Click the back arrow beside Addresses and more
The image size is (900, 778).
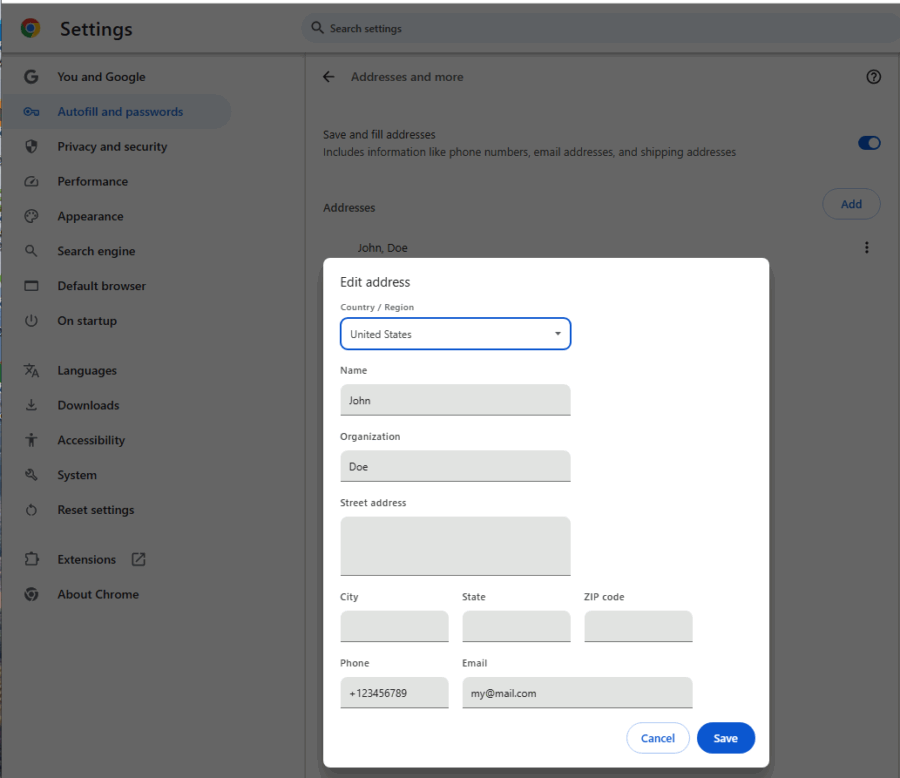328,77
